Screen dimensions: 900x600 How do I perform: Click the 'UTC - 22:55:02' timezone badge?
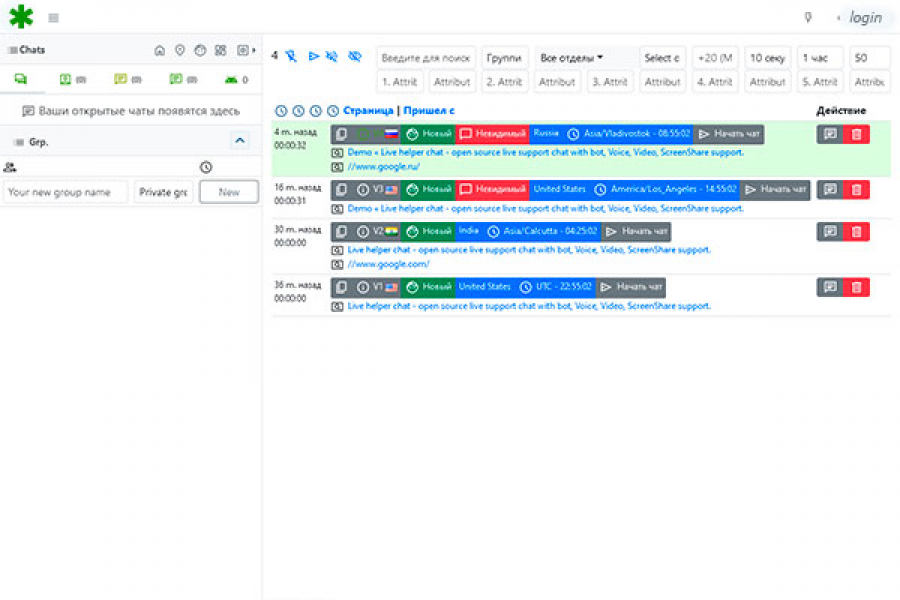(556, 287)
